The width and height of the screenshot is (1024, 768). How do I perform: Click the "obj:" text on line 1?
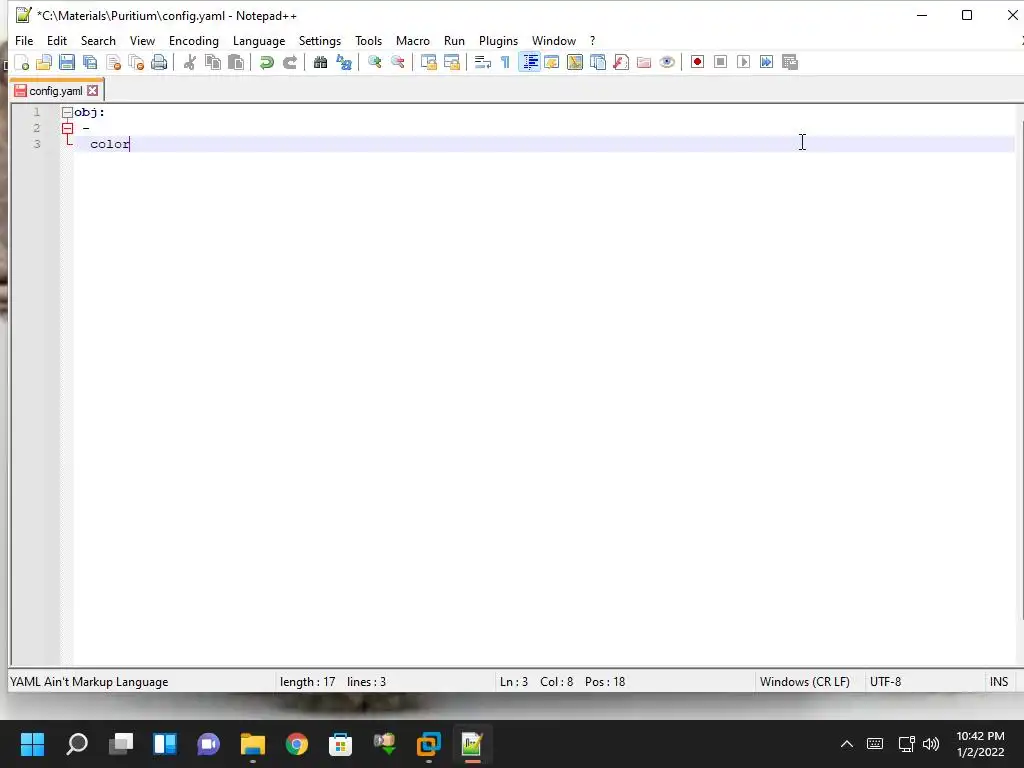point(89,112)
